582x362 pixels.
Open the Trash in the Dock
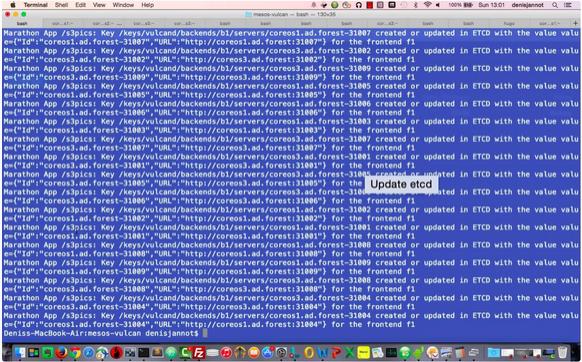(562, 352)
